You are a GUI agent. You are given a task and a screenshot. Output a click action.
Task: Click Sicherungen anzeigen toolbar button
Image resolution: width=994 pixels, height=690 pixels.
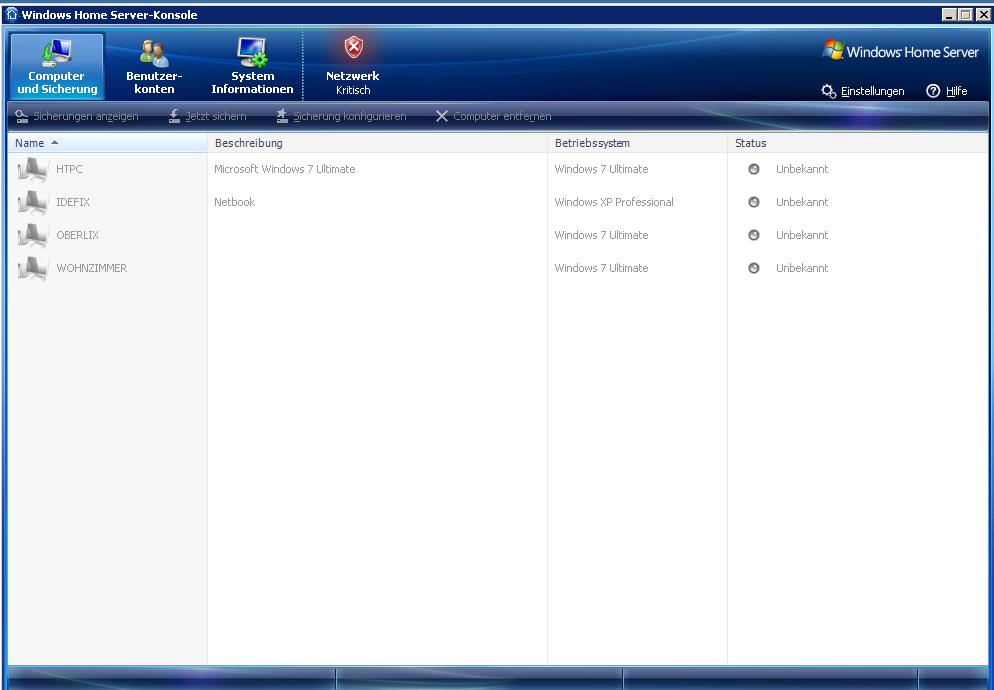click(x=77, y=117)
